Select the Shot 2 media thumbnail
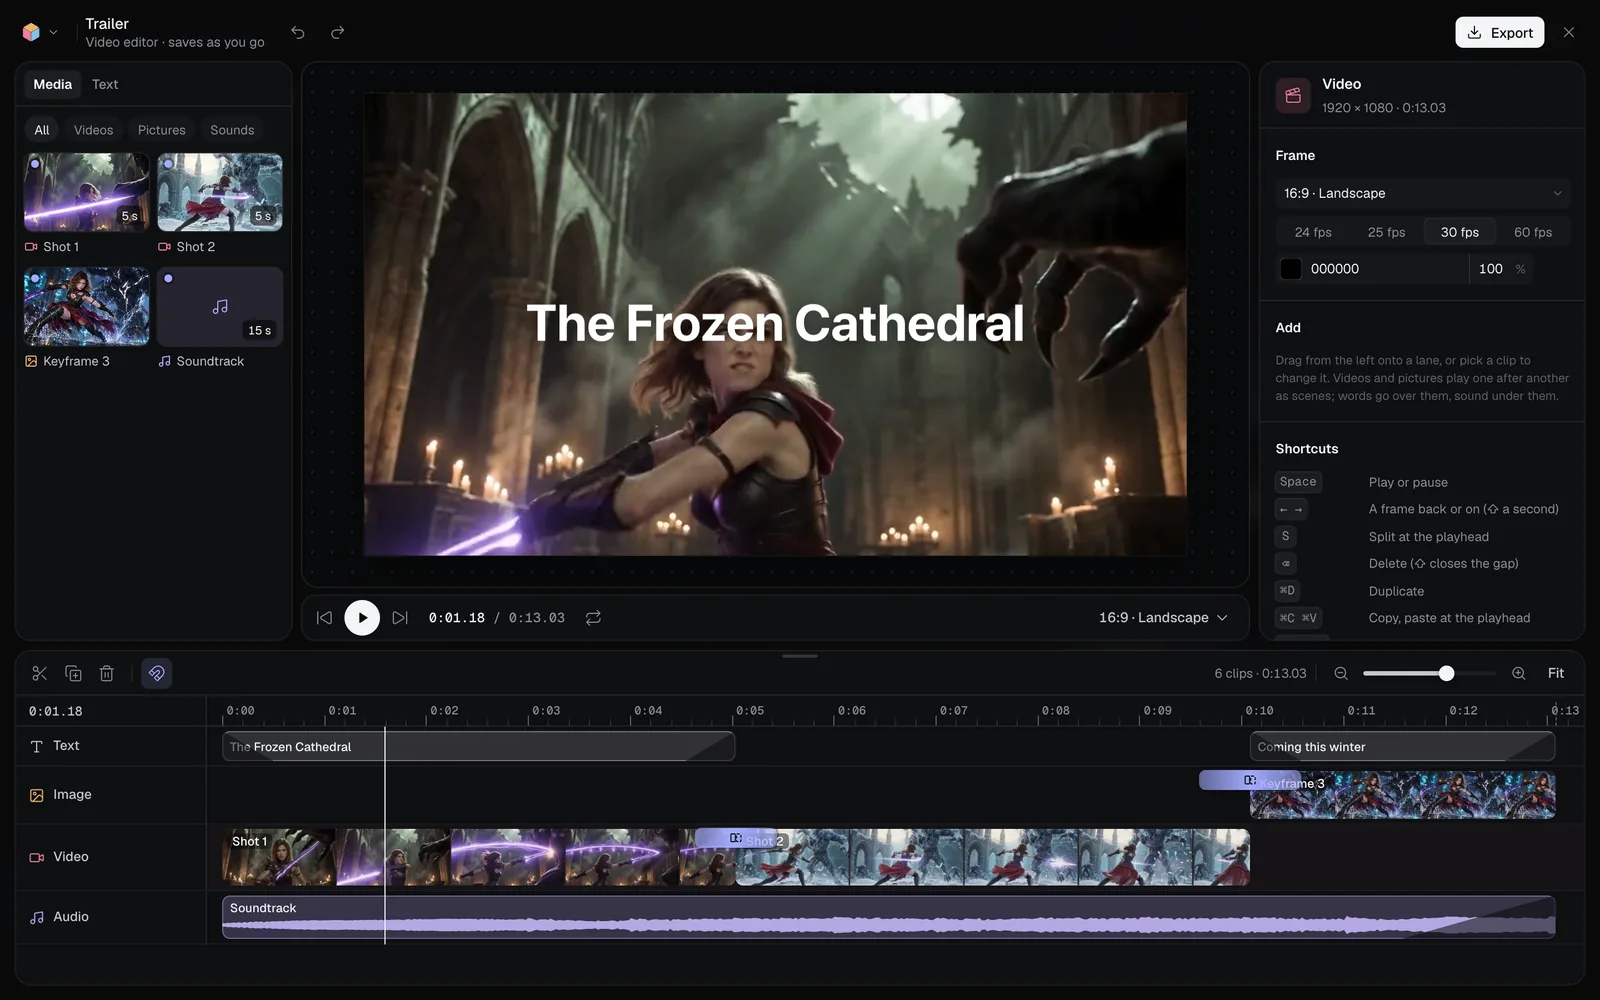The height and width of the screenshot is (1000, 1600). [x=220, y=192]
